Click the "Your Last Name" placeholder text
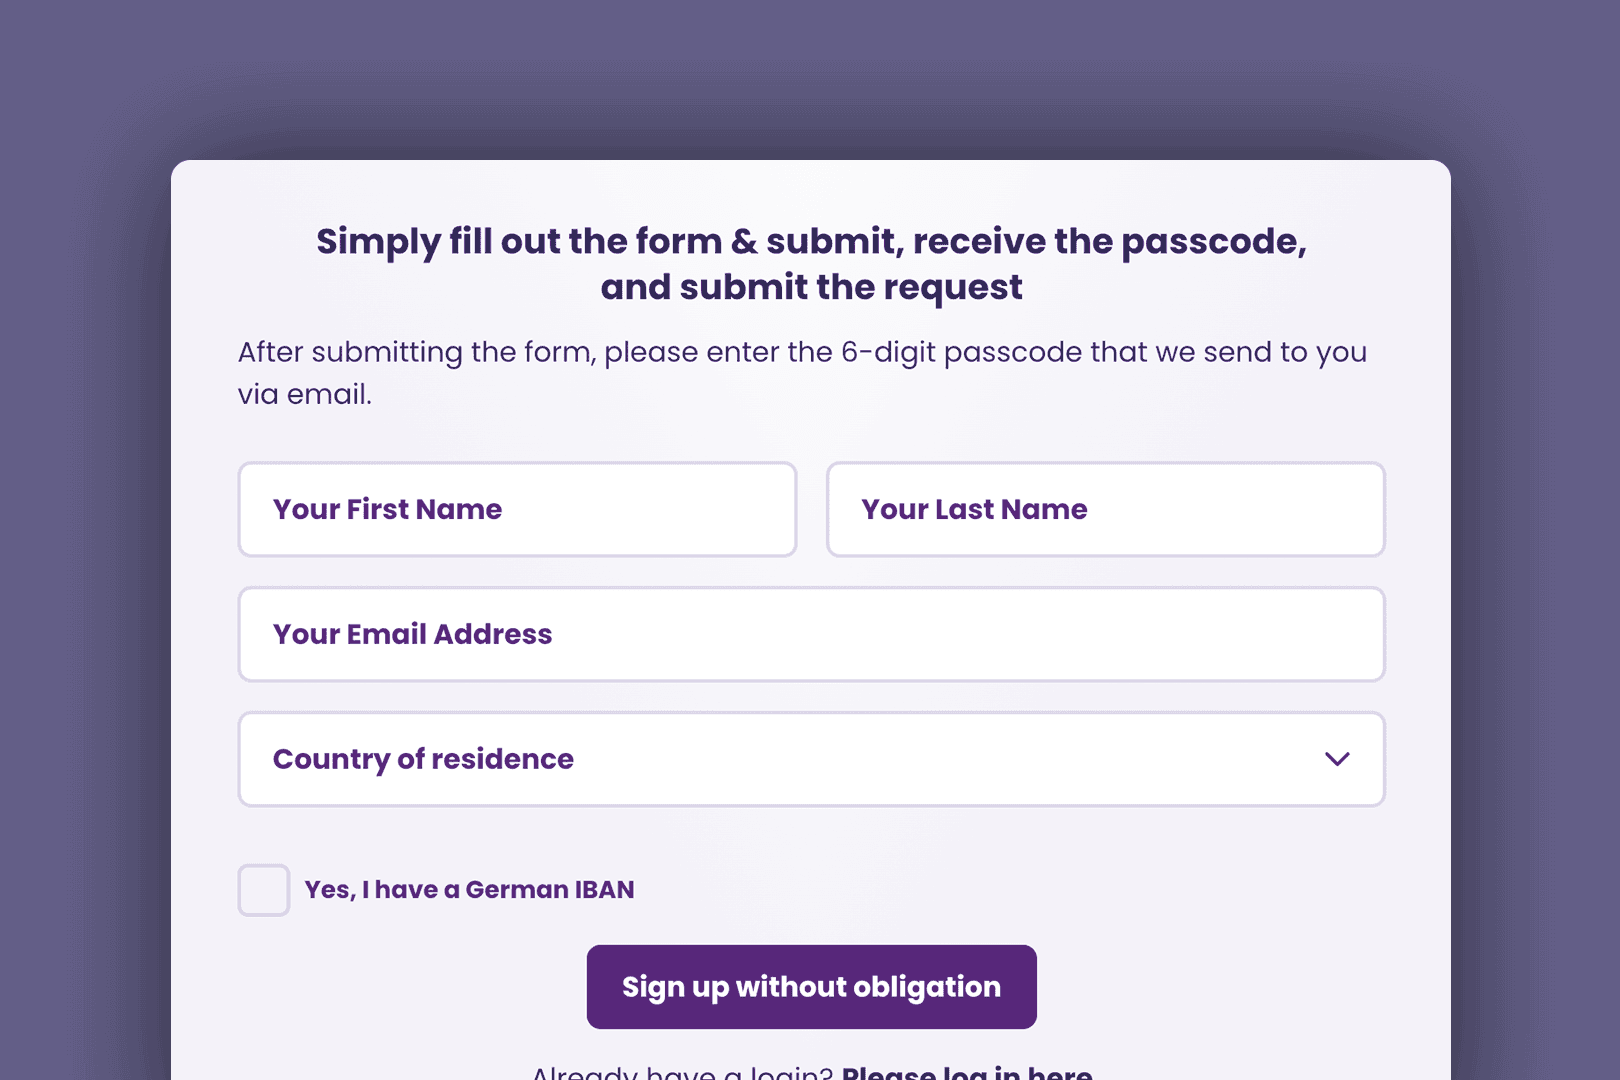 coord(974,509)
